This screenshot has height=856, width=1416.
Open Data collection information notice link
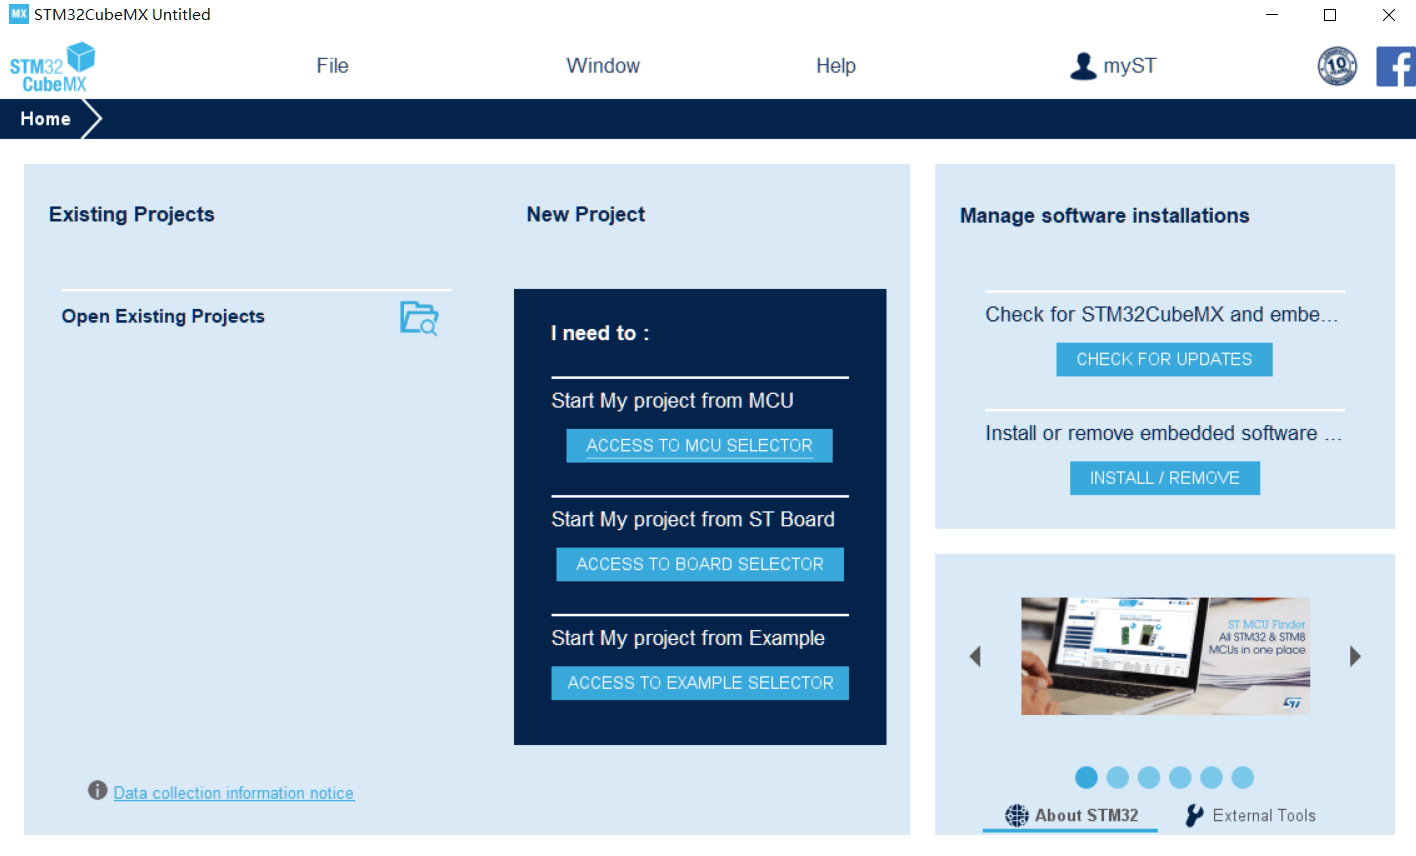coord(234,793)
